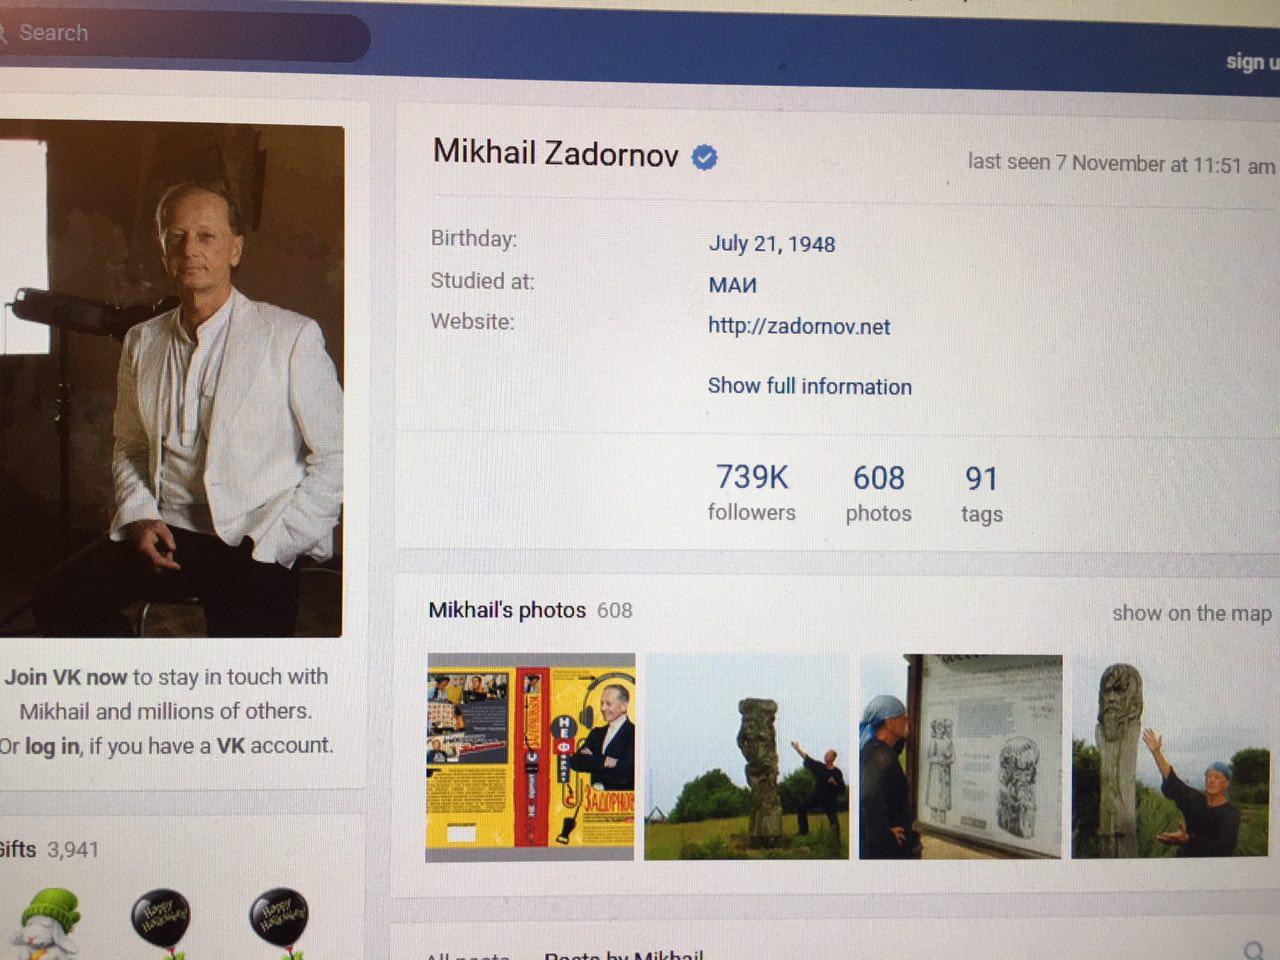Screen dimensions: 1280x960
Task: Click the blue verified checkmark badge
Action: 705,157
